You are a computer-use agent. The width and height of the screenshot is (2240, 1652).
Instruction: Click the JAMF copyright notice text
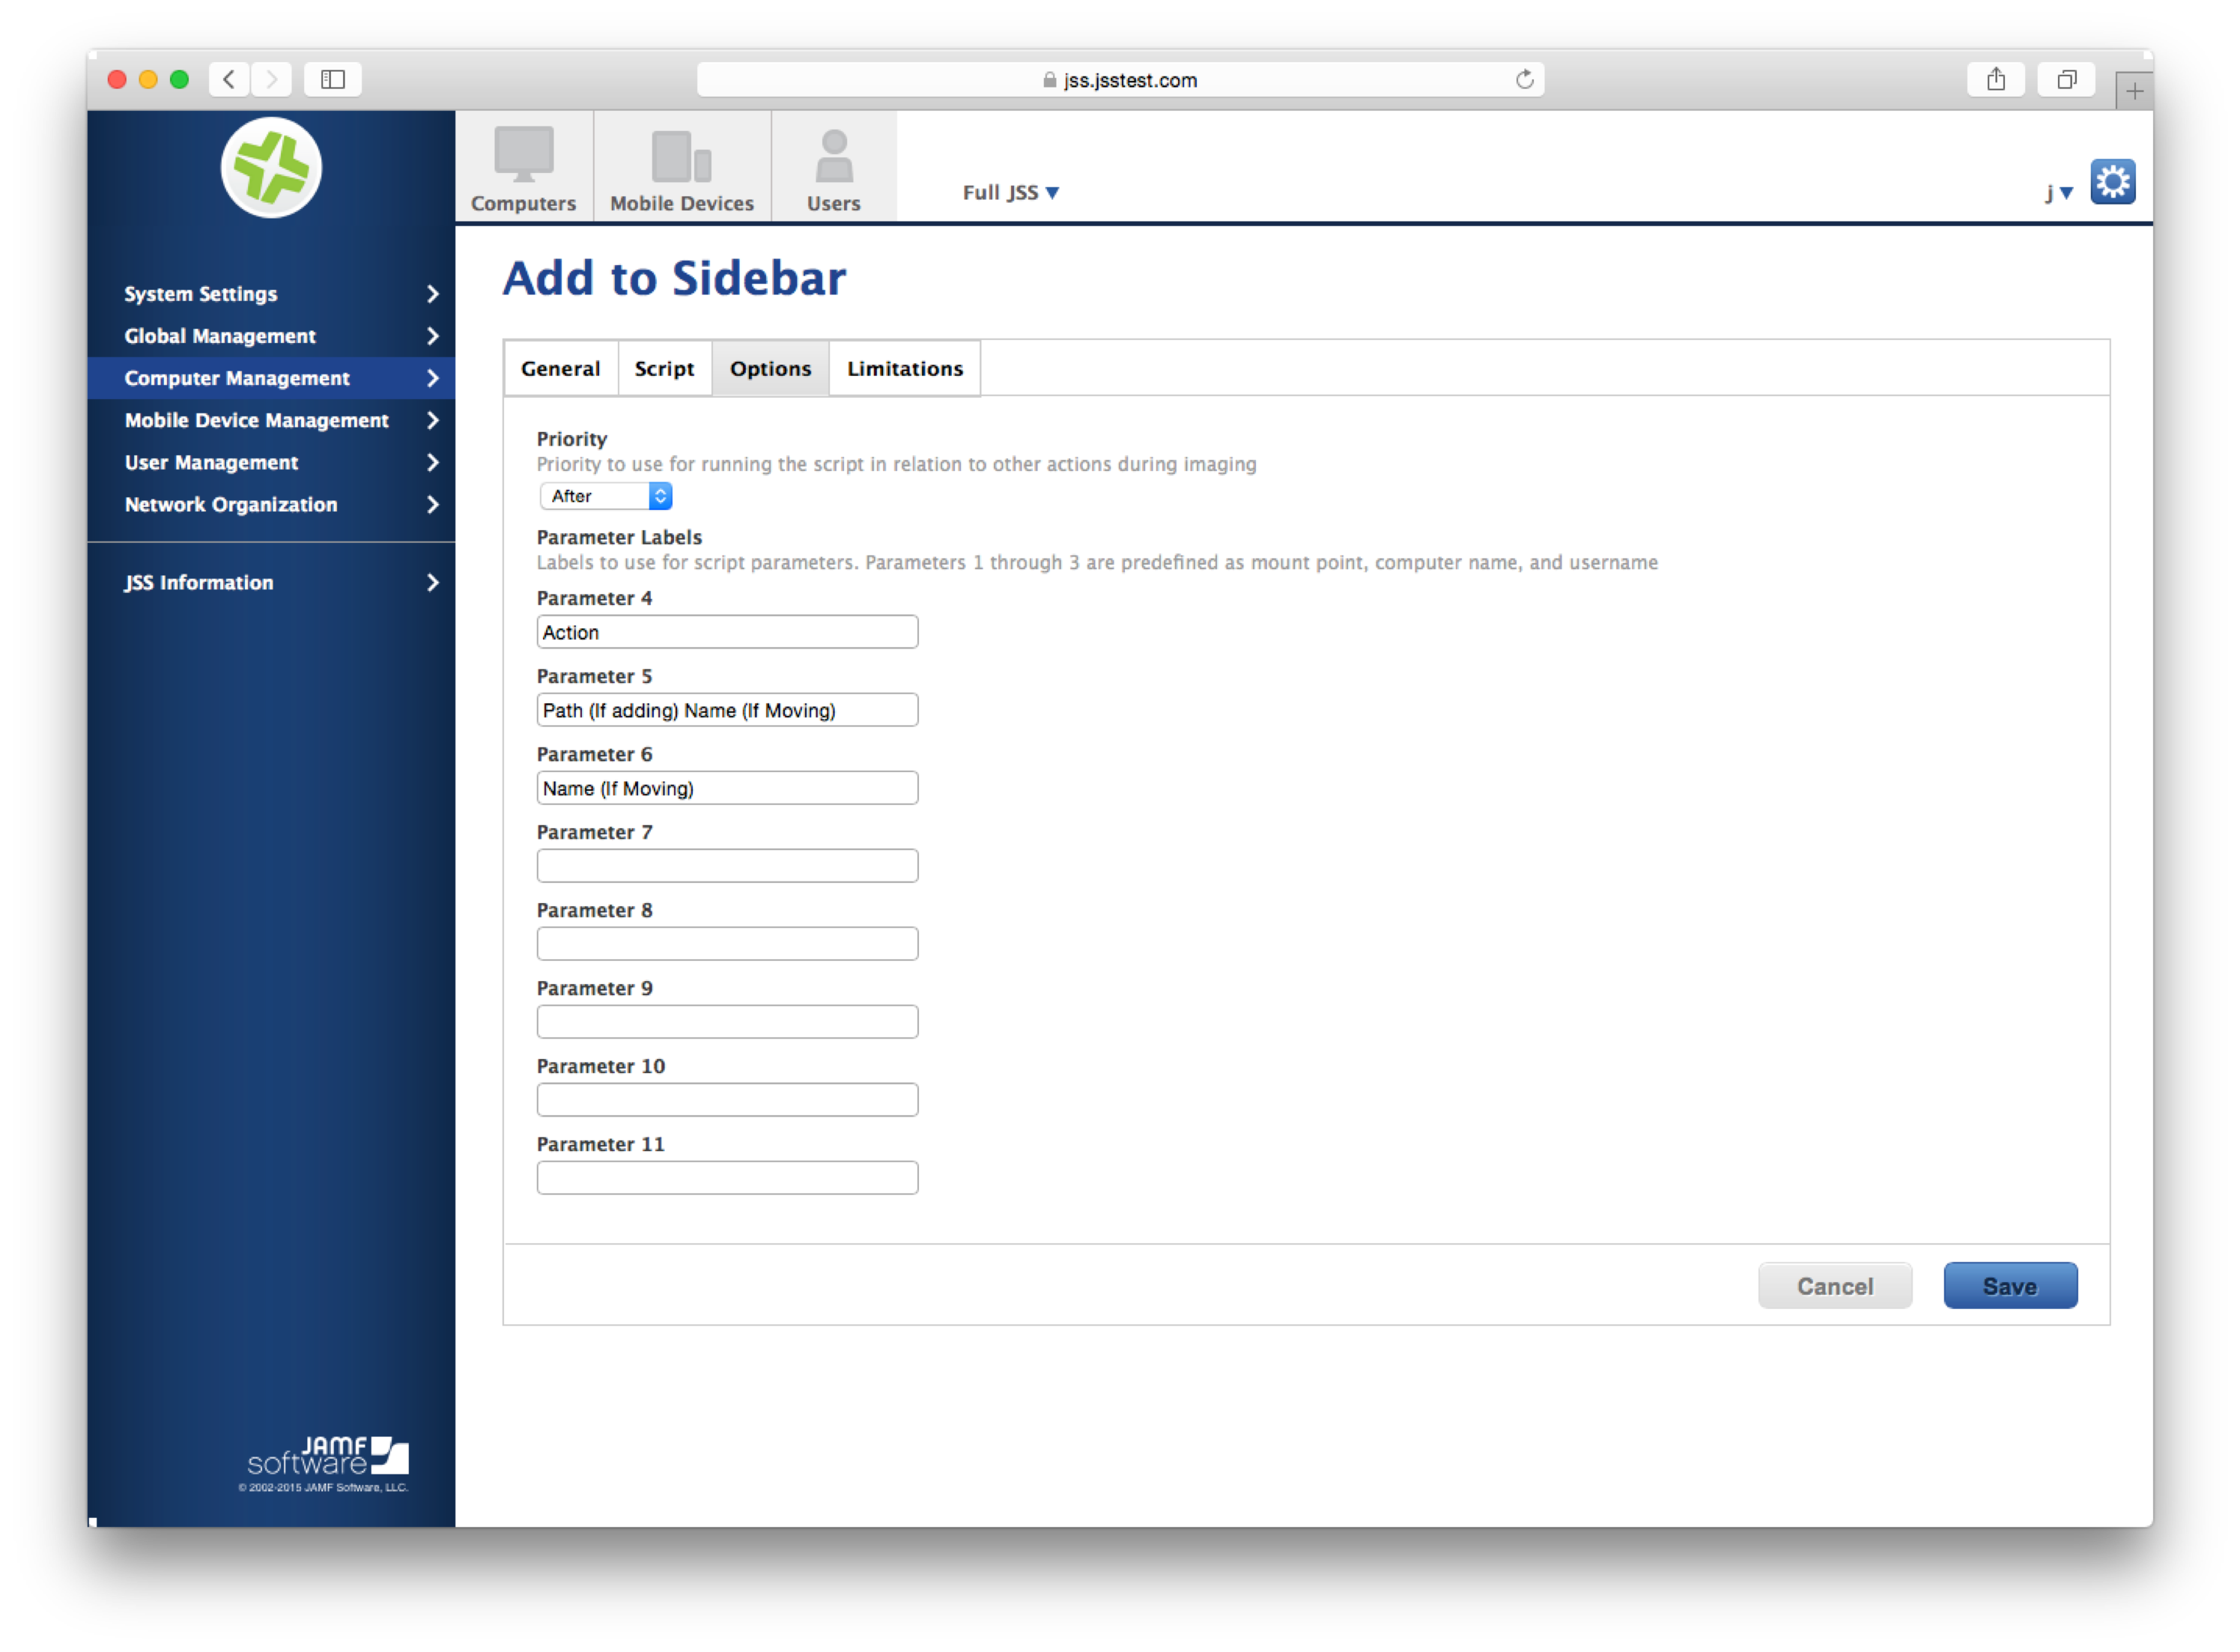323,1487
